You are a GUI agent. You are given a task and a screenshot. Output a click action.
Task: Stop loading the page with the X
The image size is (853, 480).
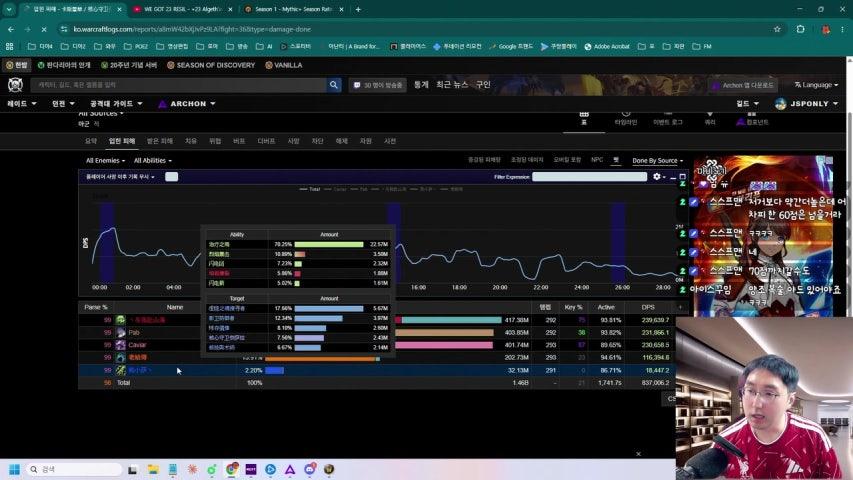pyautogui.click(x=44, y=29)
